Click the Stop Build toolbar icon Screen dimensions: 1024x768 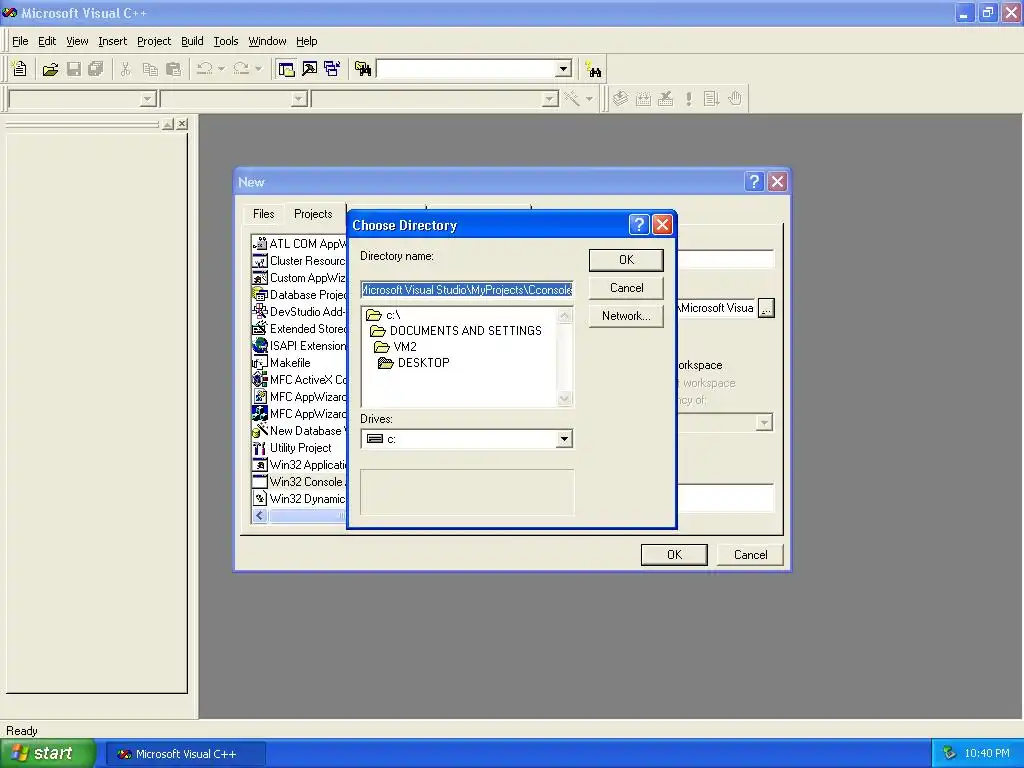[x=665, y=99]
